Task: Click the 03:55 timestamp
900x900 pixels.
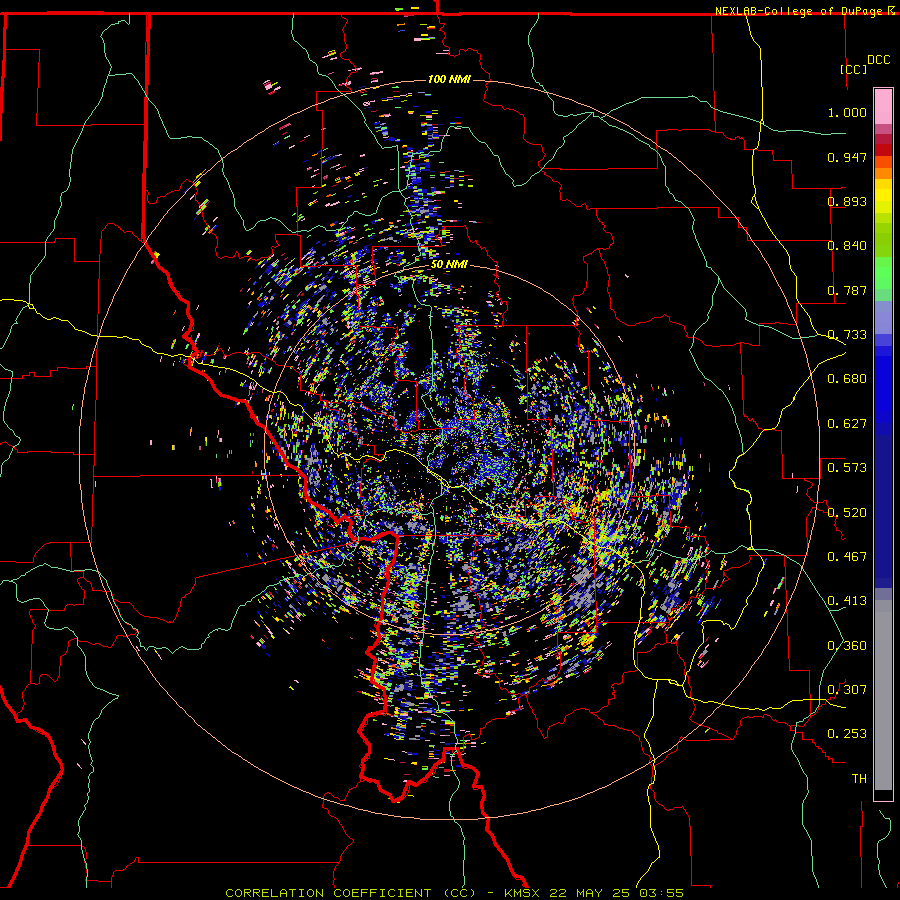Action: tap(664, 893)
